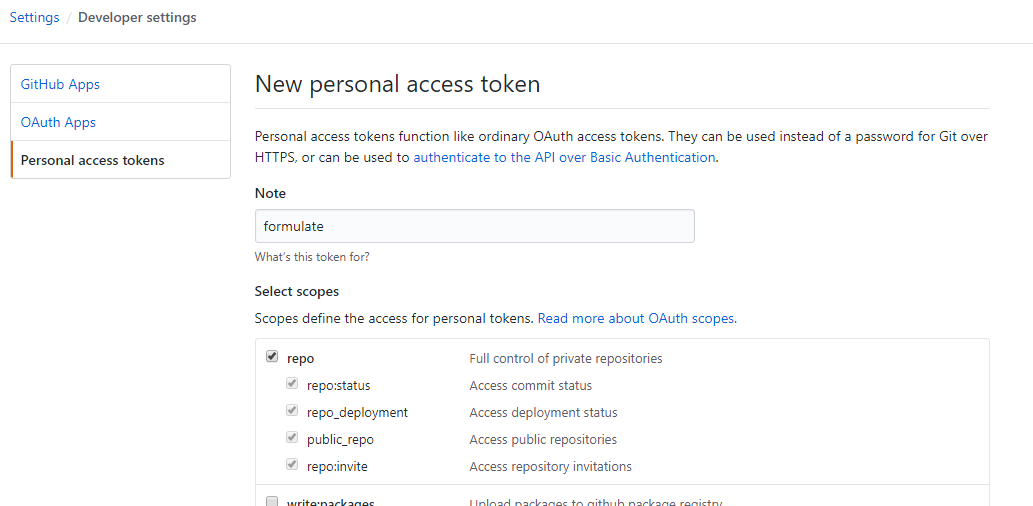
Task: Open GitHub Apps in the sidebar
Action: [x=60, y=85]
